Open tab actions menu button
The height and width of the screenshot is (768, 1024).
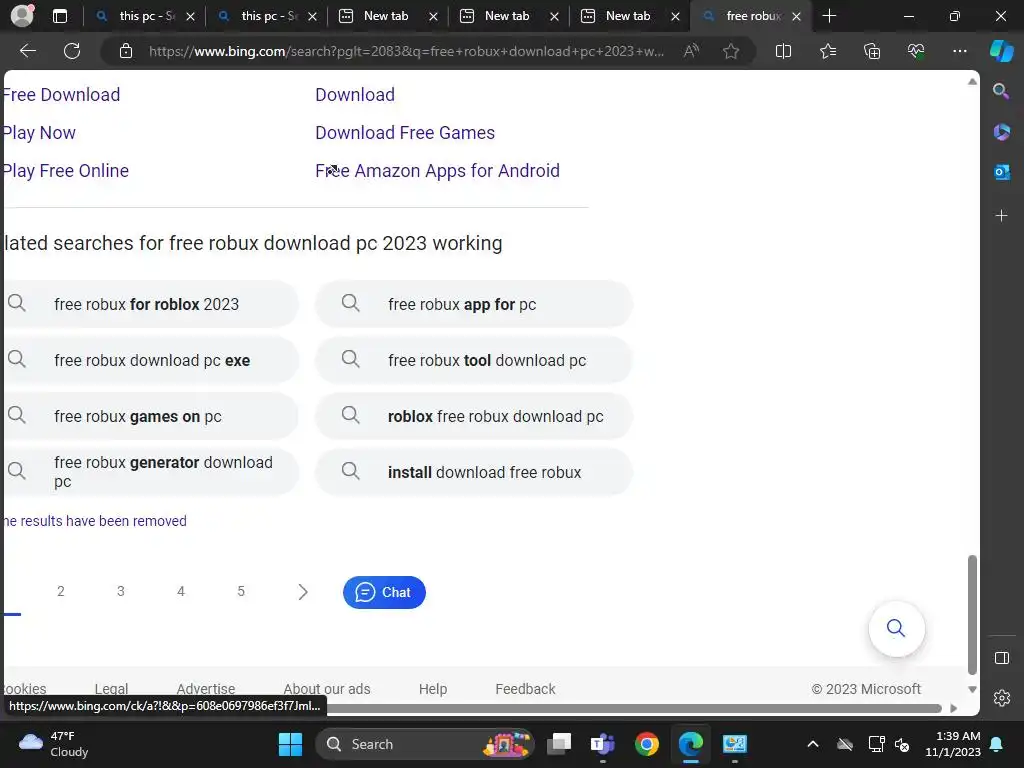[x=59, y=16]
